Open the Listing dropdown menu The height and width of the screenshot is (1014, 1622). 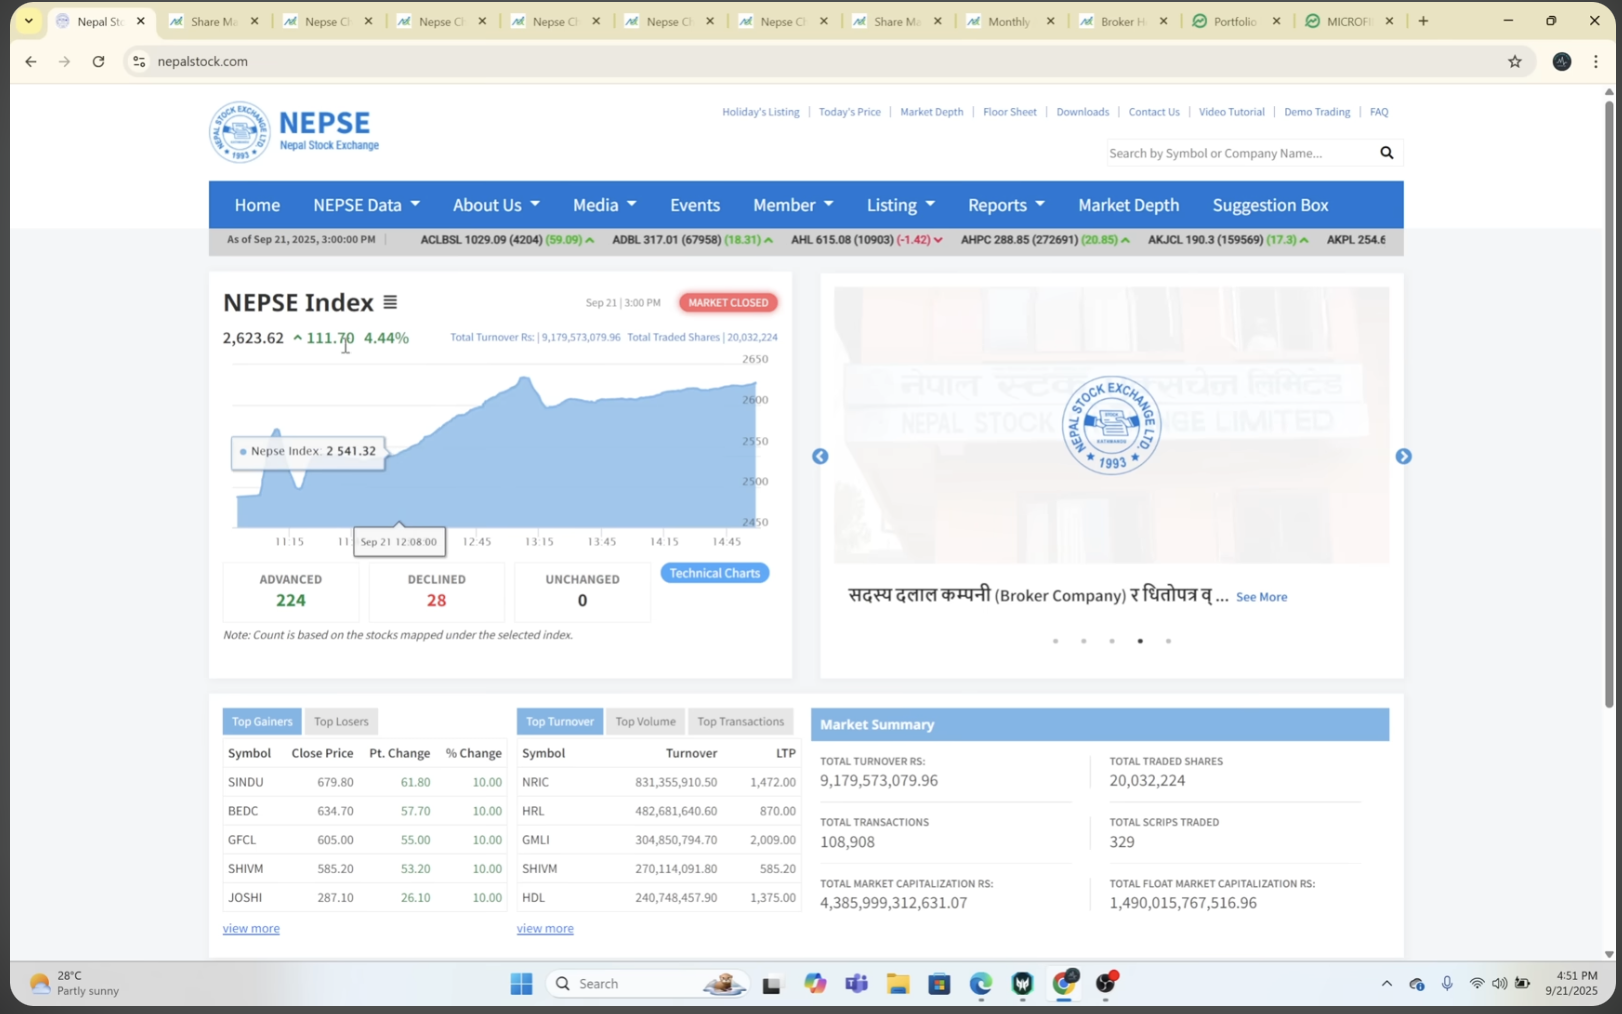tap(900, 205)
